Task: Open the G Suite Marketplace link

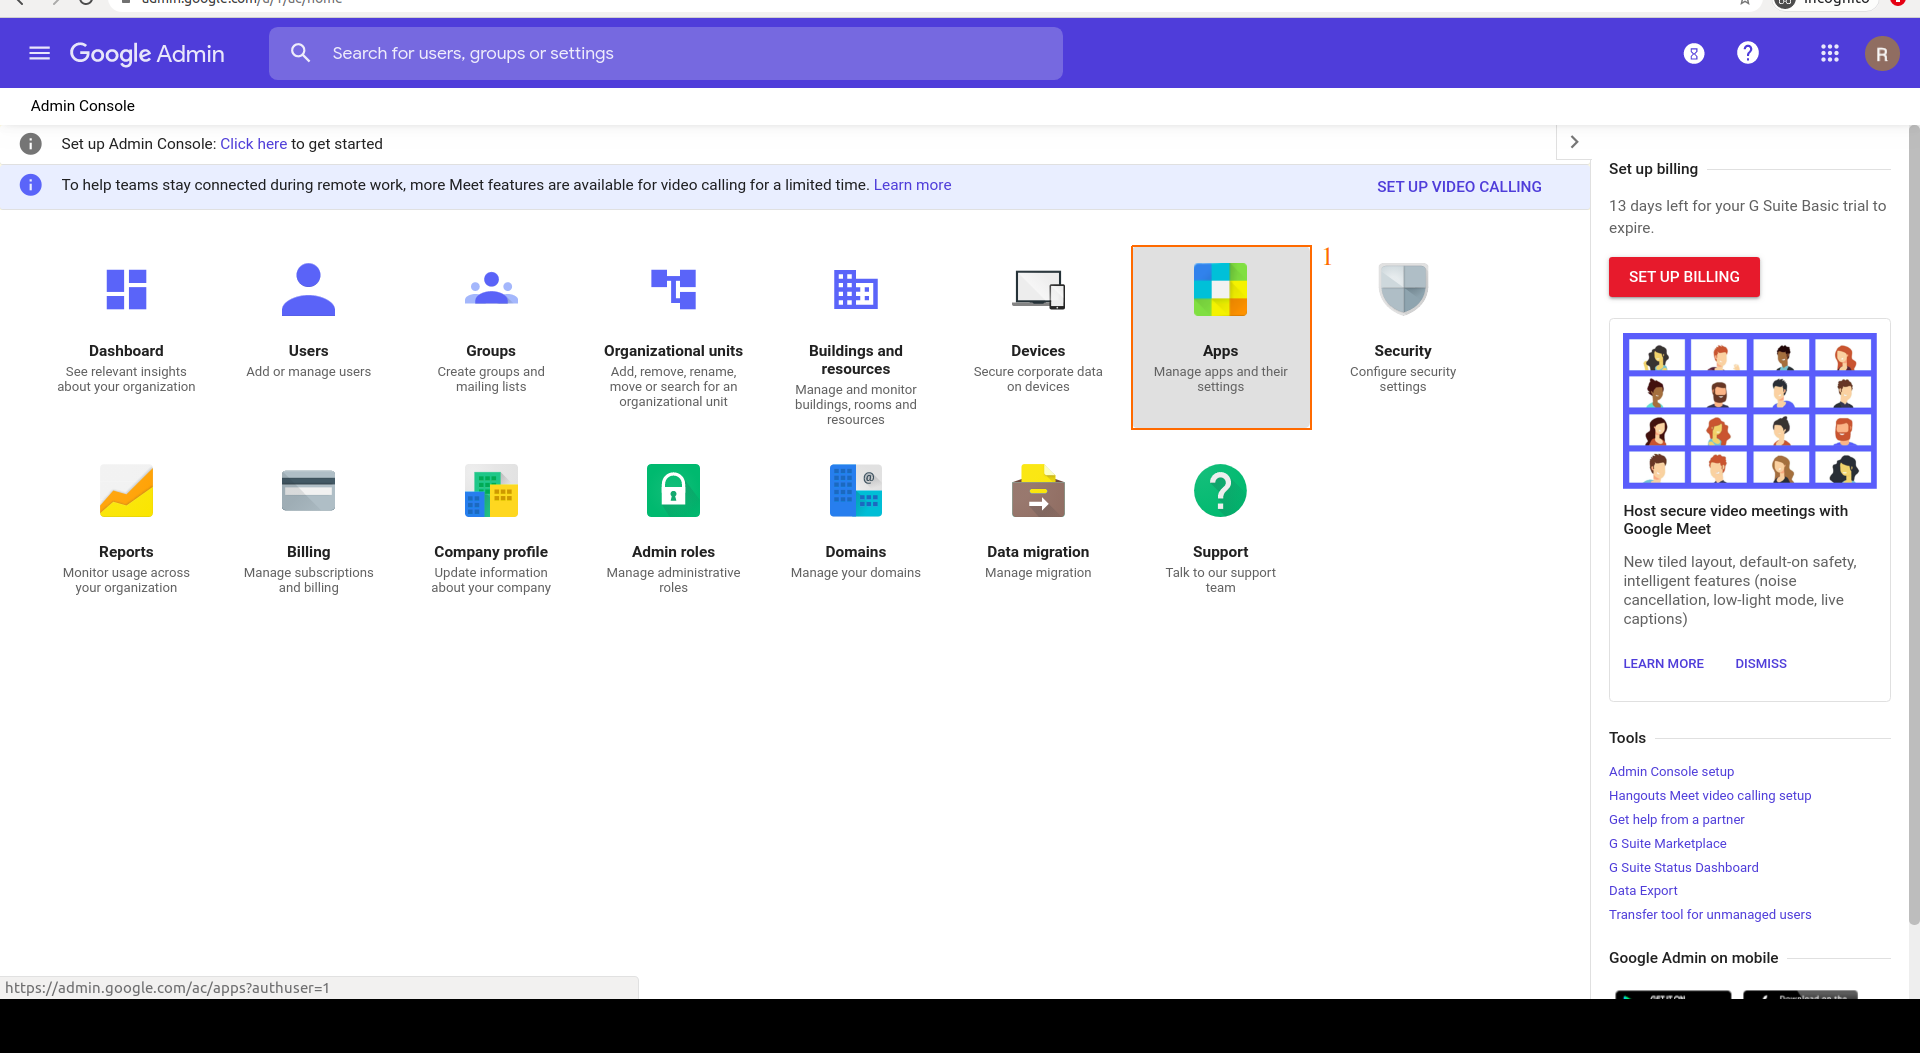Action: pos(1667,844)
